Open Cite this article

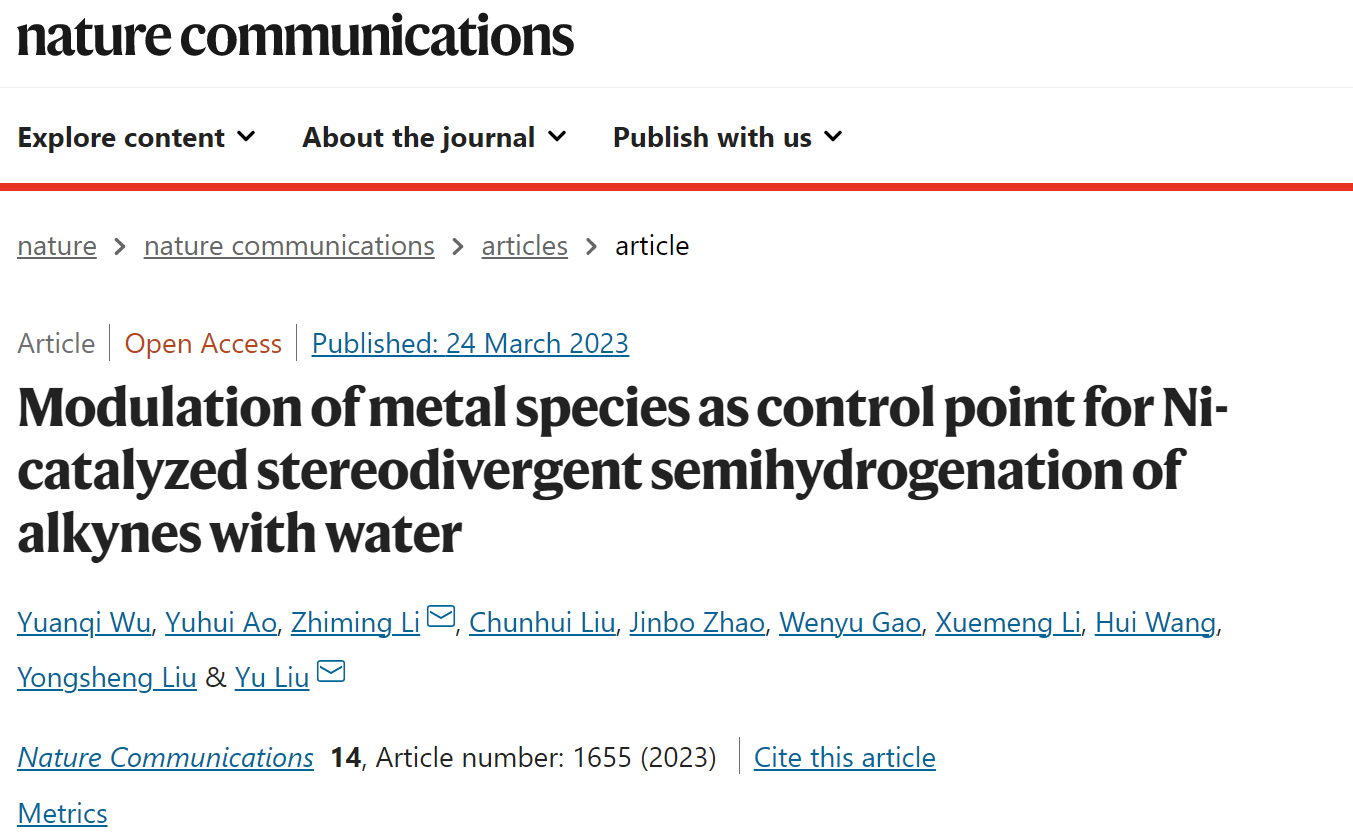(845, 758)
